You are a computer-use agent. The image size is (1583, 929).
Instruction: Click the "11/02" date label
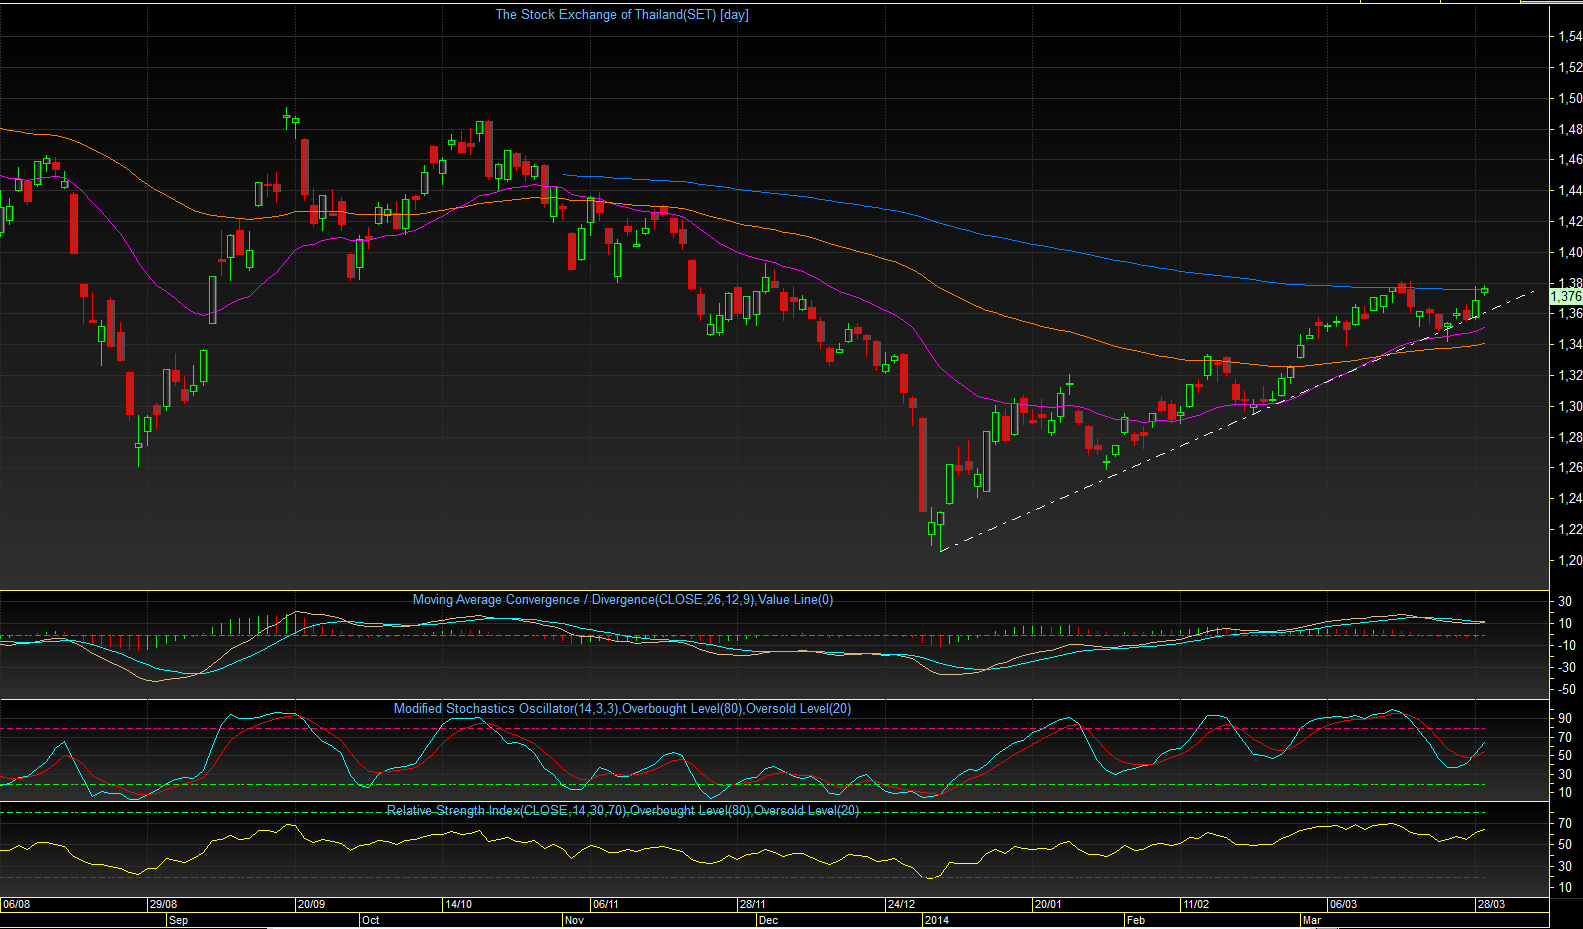(x=1195, y=904)
